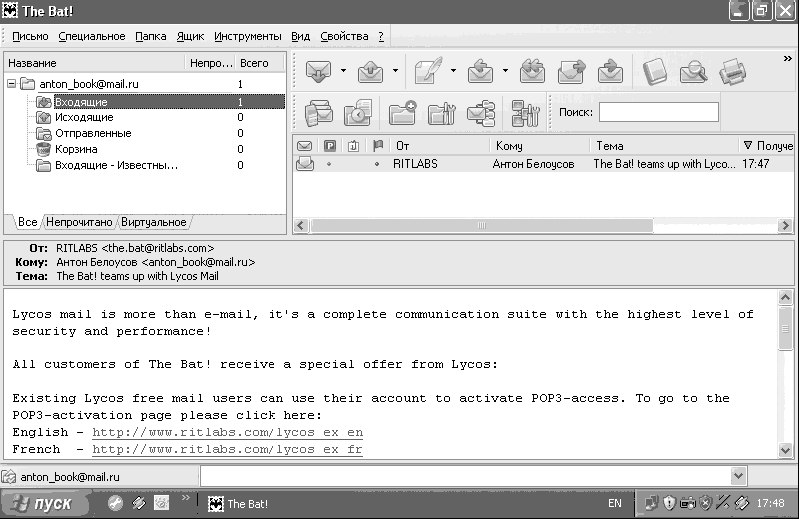799x519 pixels.
Task: Click the reply to message icon
Action: point(480,71)
